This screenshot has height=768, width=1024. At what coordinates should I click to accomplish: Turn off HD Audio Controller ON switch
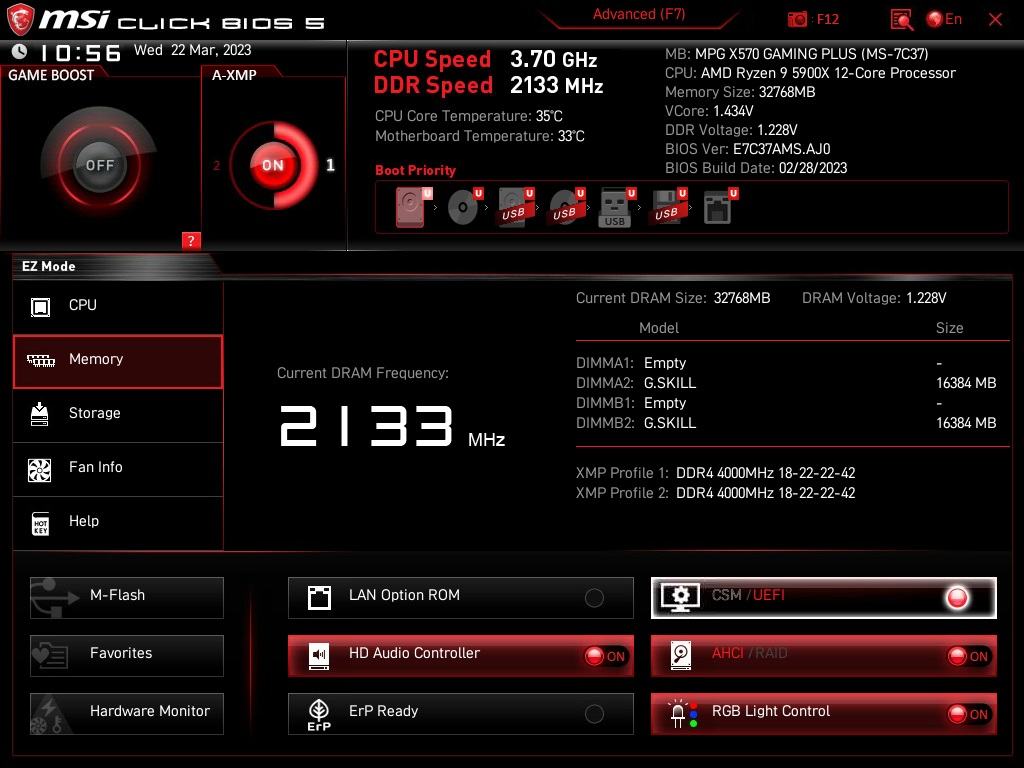(x=605, y=656)
